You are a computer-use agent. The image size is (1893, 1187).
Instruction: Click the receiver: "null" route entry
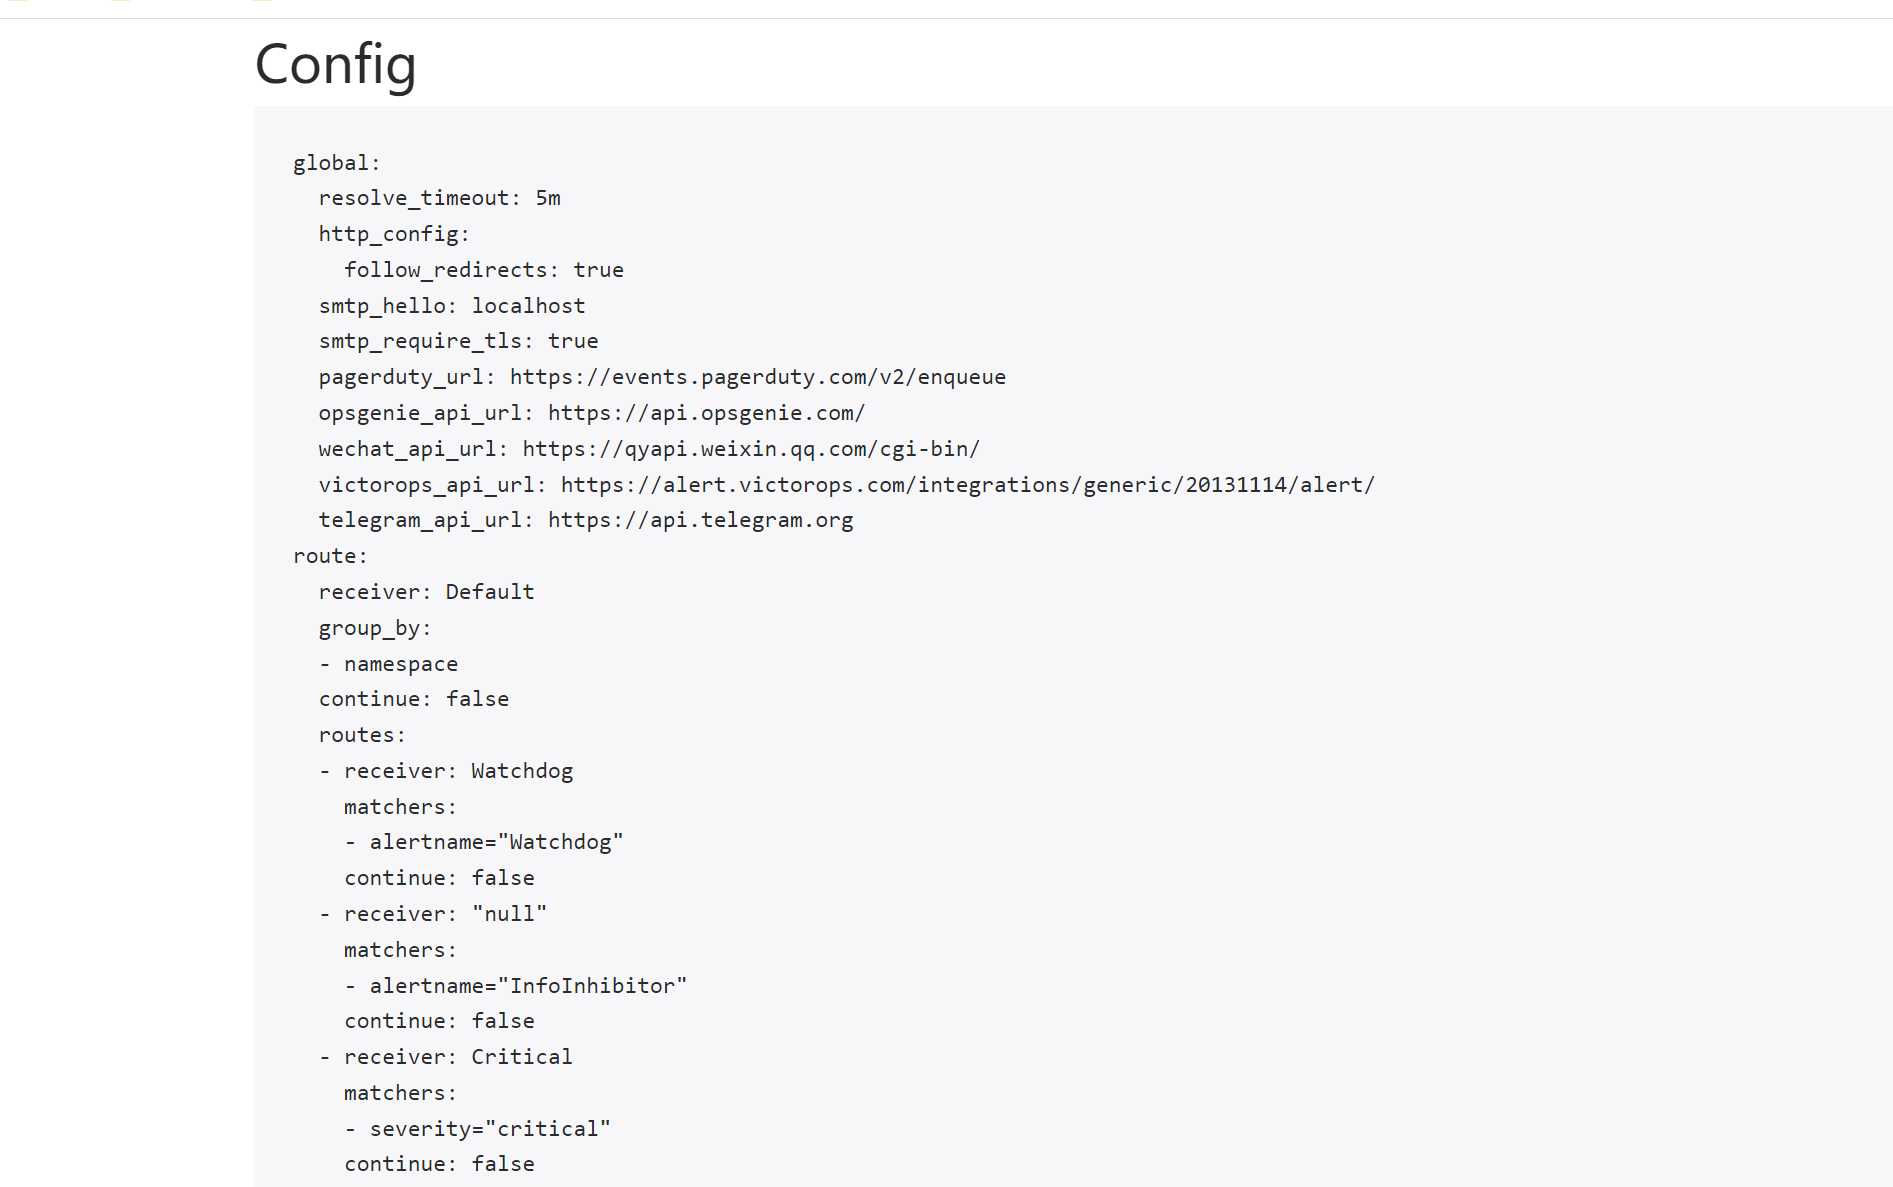pyautogui.click(x=446, y=914)
